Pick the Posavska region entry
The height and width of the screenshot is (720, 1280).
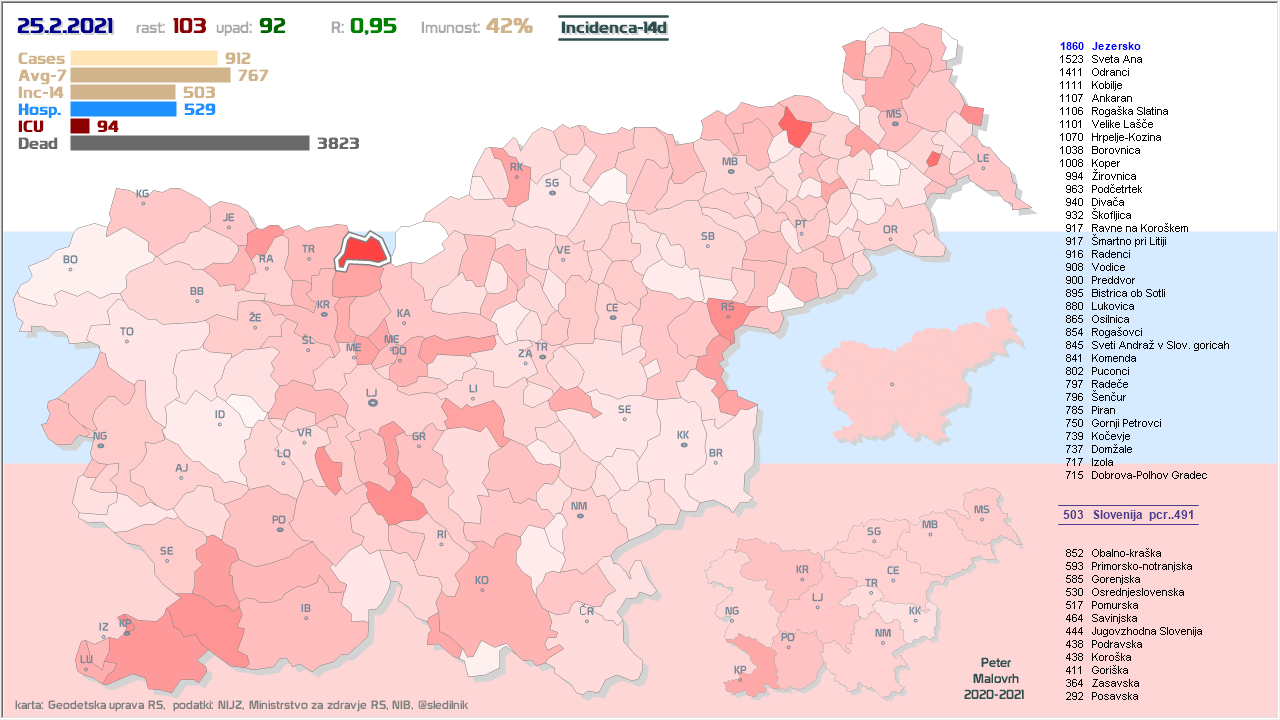tap(1114, 696)
